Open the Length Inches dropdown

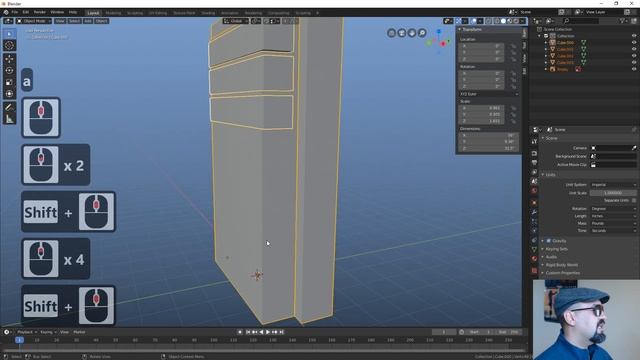[613, 216]
